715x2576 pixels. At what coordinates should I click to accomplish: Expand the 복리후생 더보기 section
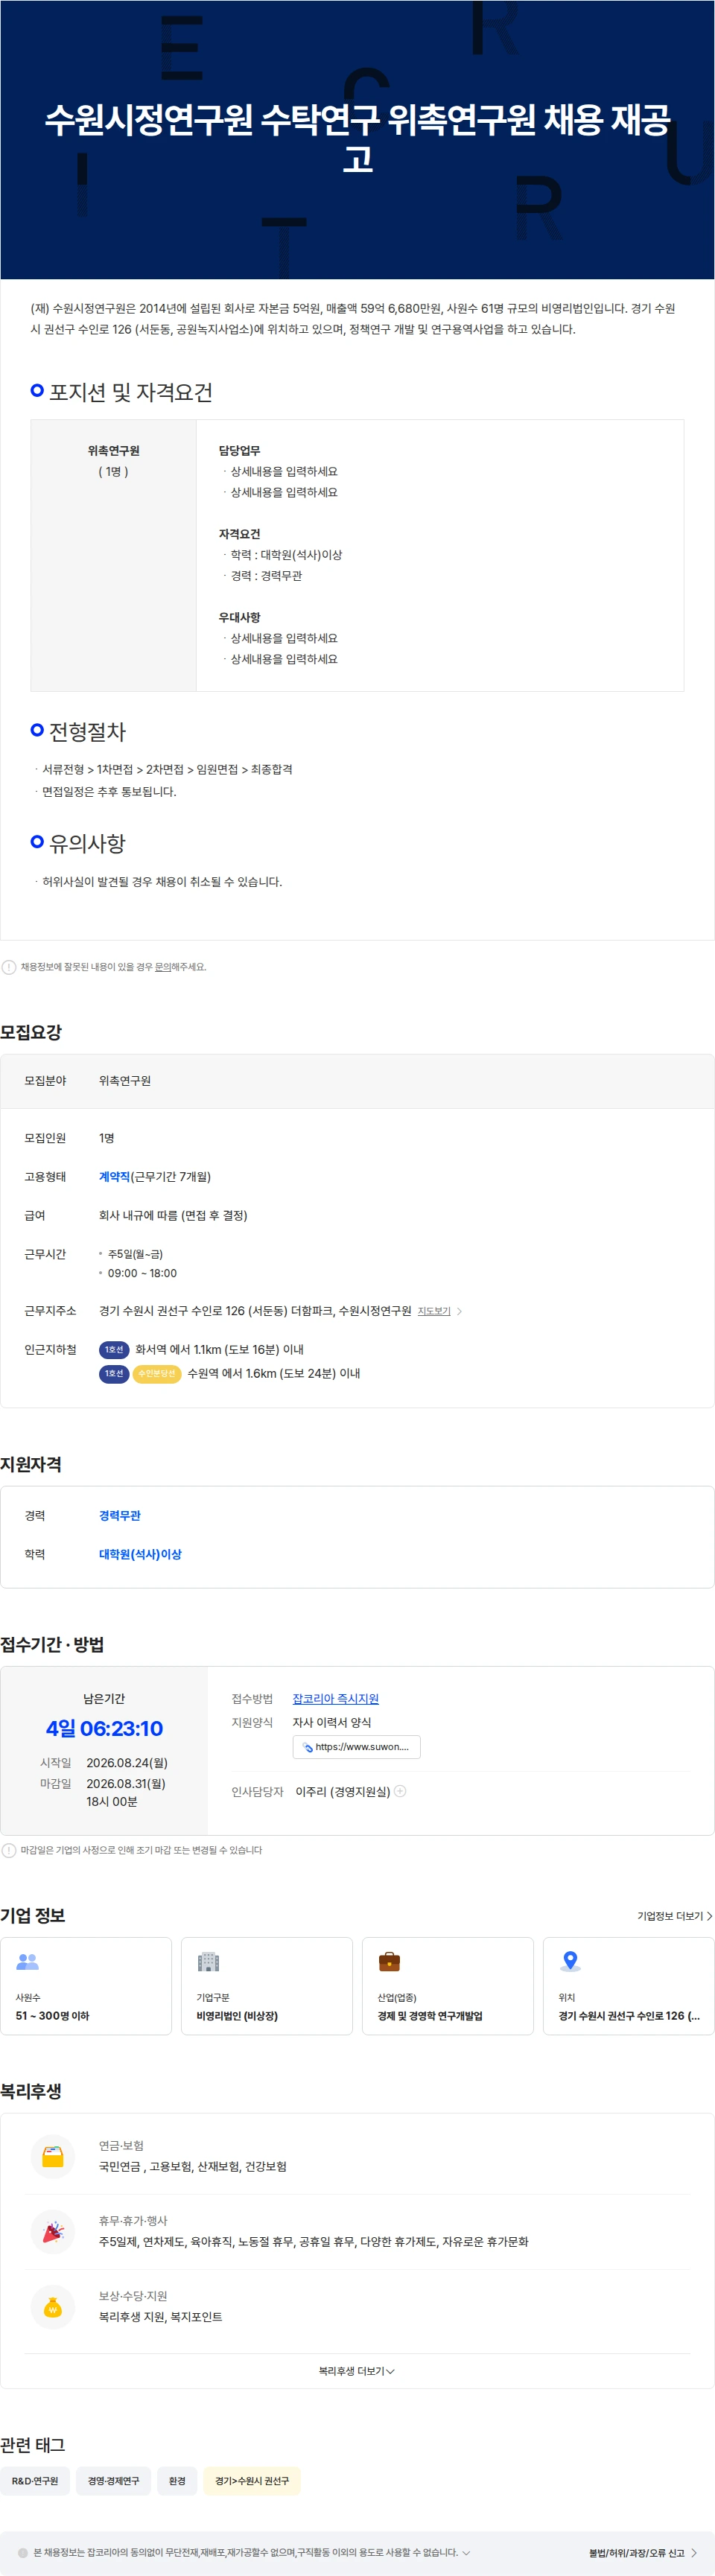[x=357, y=2371]
